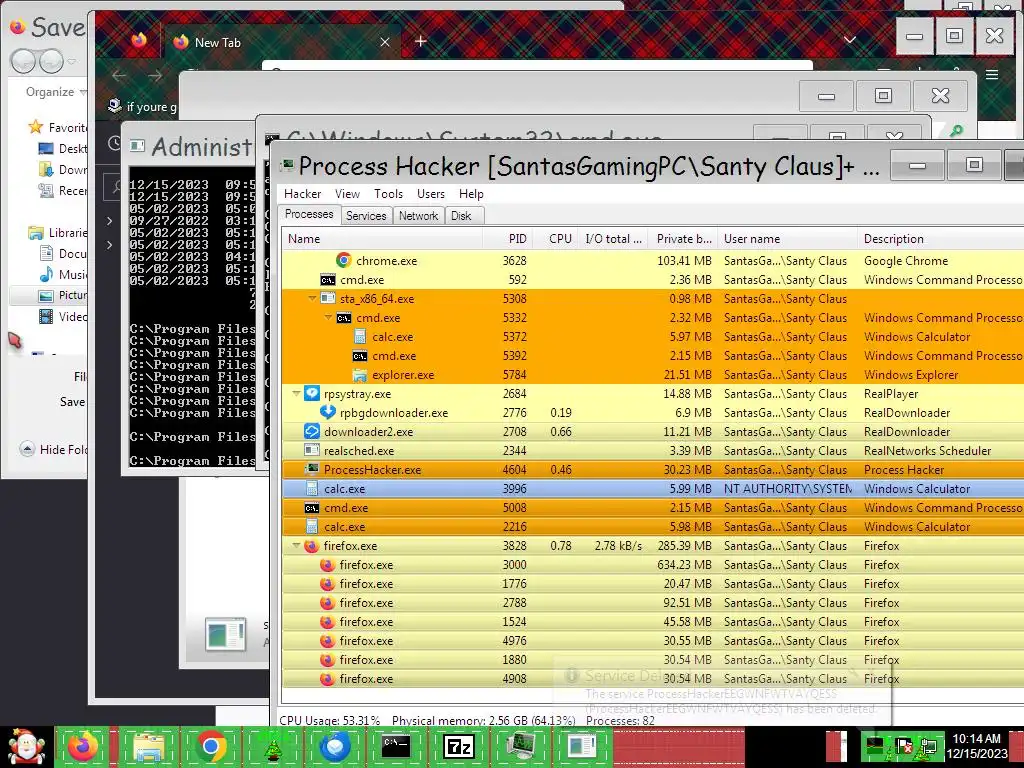Open a new Firefox tab with plus button
Viewport: 1024px width, 768px height.
[x=421, y=42]
